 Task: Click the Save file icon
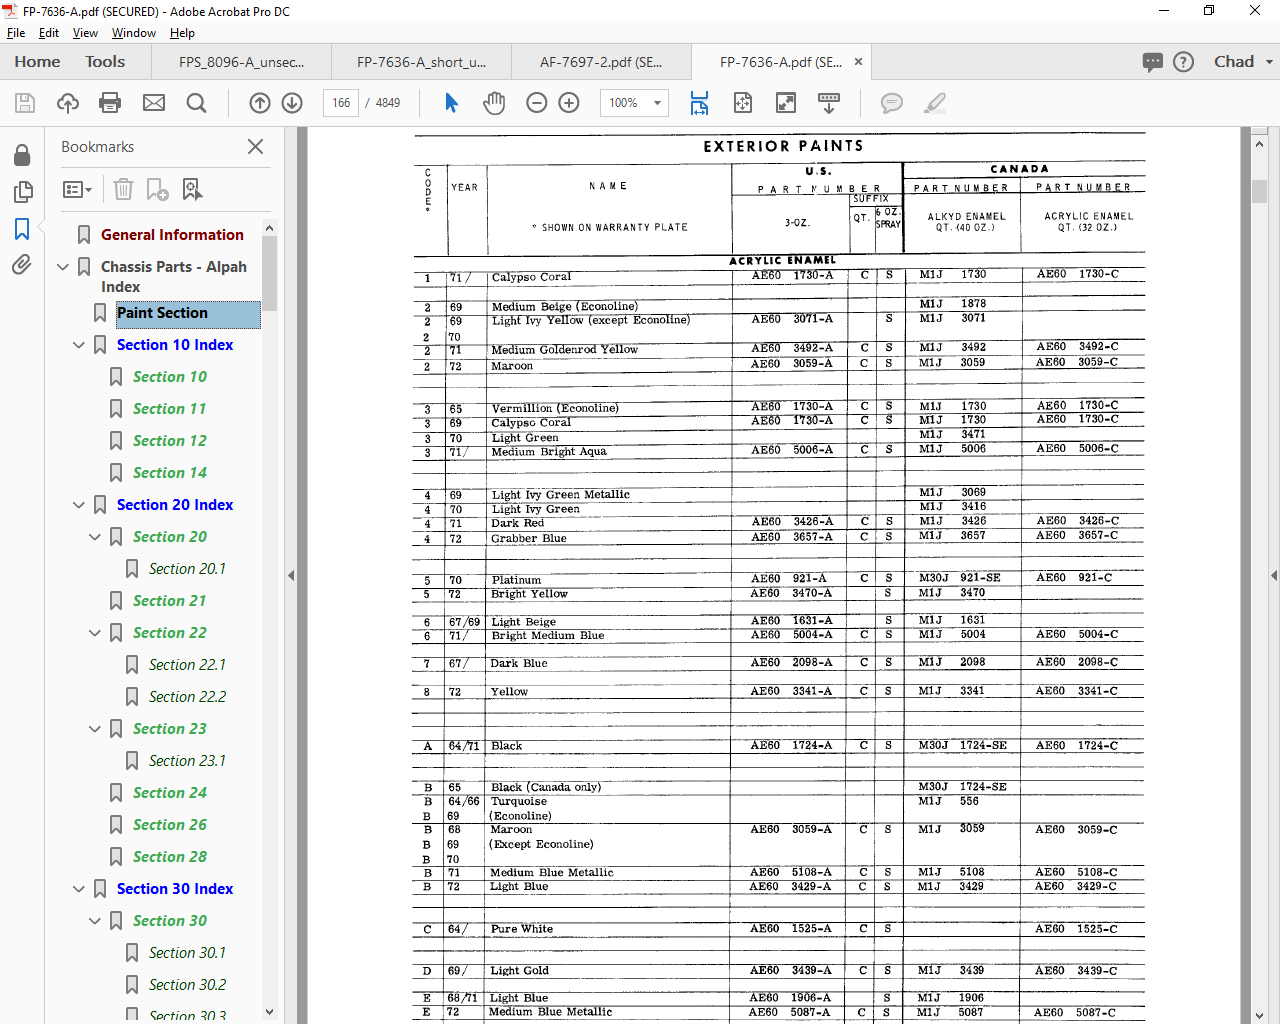(x=25, y=103)
